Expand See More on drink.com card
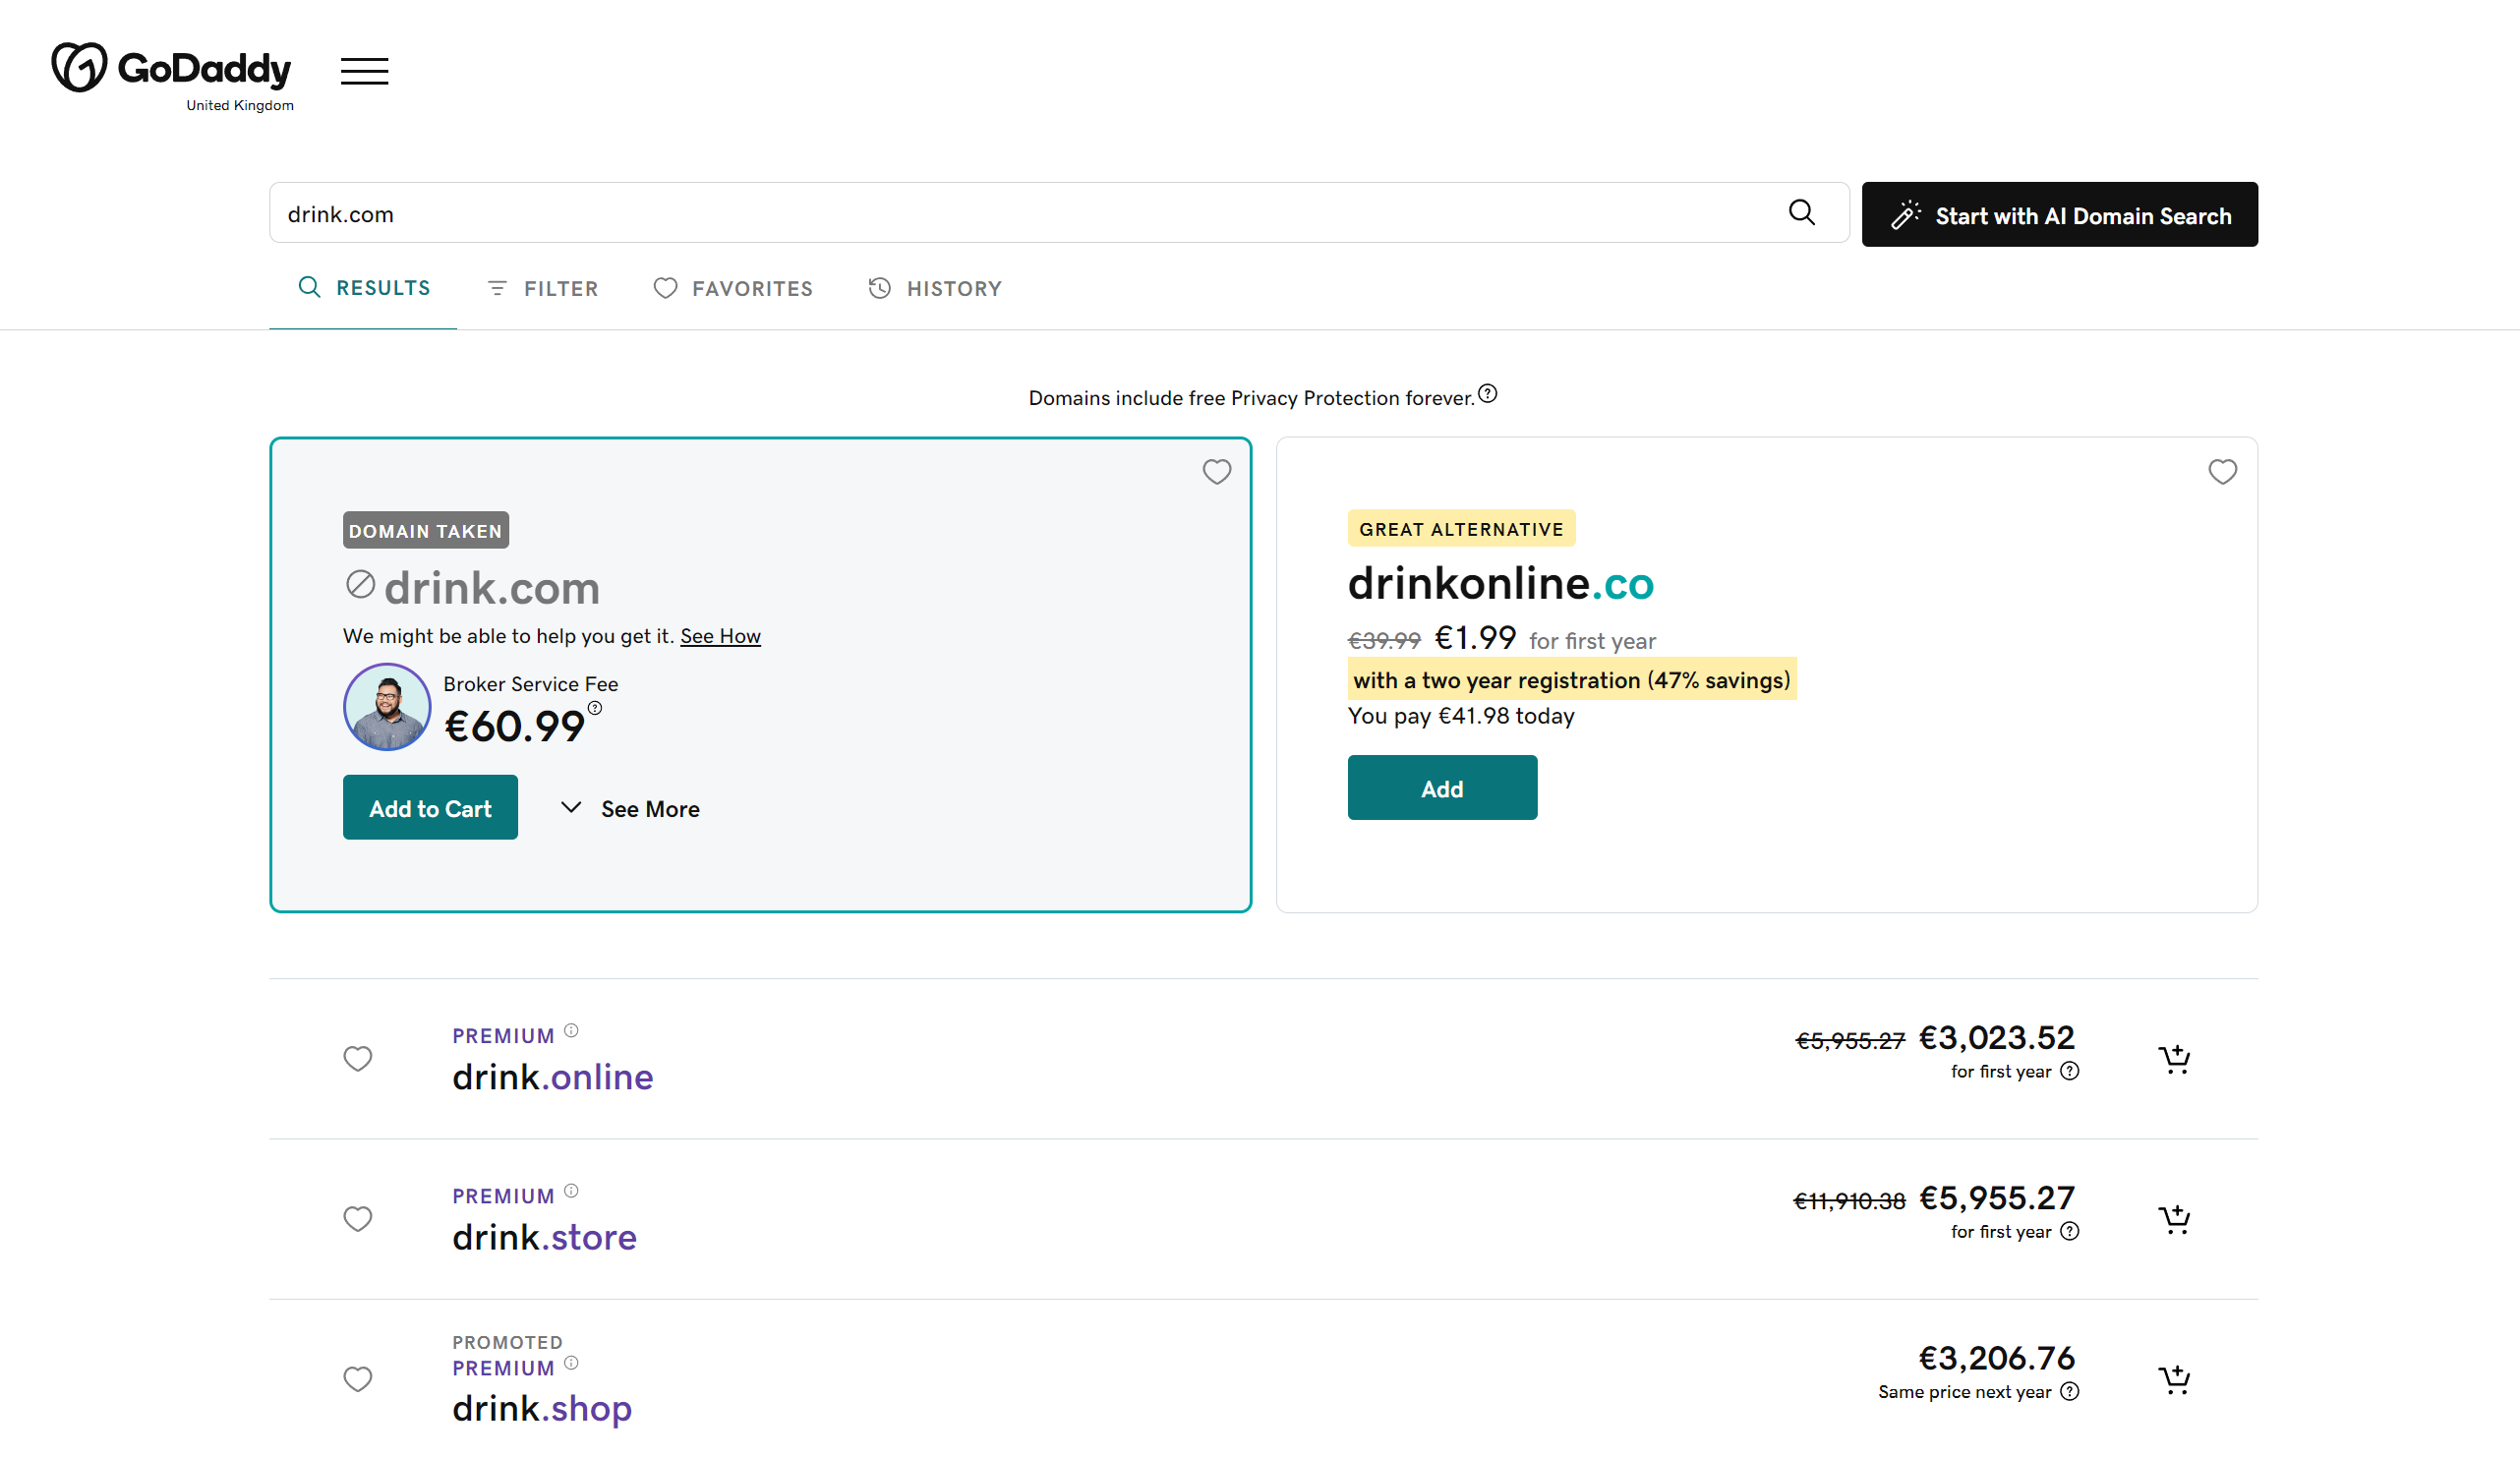The image size is (2520, 1458). pyautogui.click(x=630, y=808)
